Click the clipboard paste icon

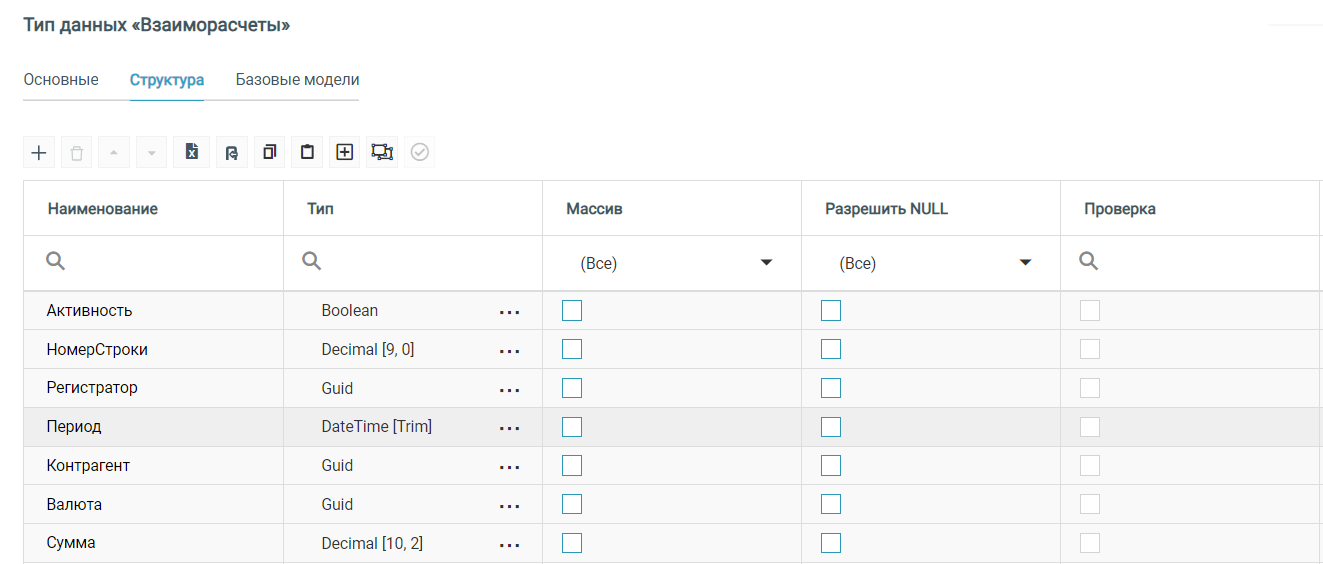click(x=307, y=152)
